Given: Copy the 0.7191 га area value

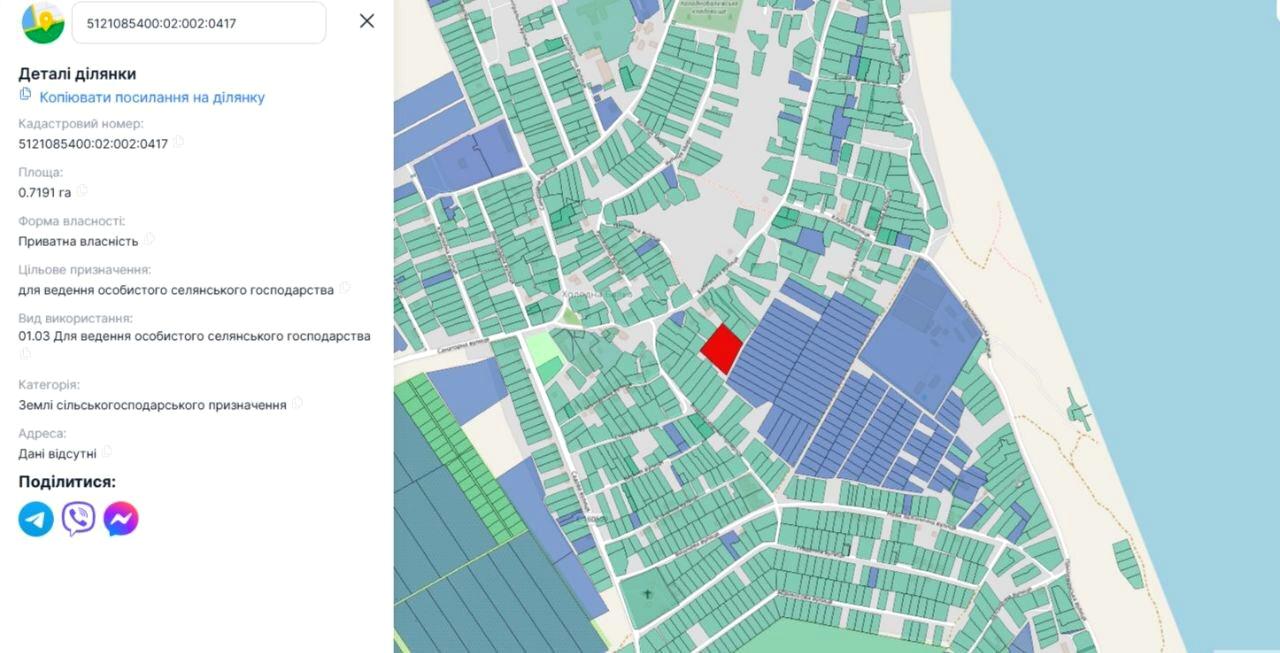Looking at the screenshot, I should pos(82,191).
